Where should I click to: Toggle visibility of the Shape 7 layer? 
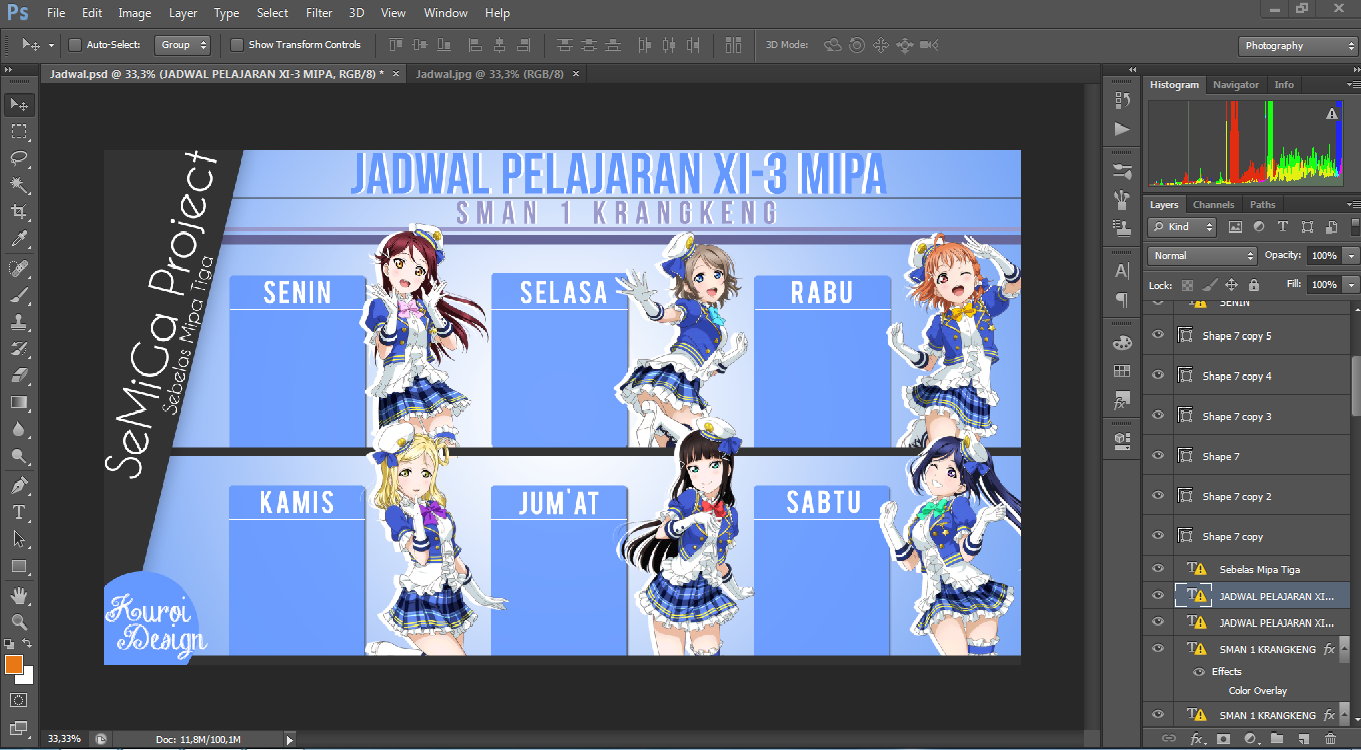click(x=1158, y=455)
